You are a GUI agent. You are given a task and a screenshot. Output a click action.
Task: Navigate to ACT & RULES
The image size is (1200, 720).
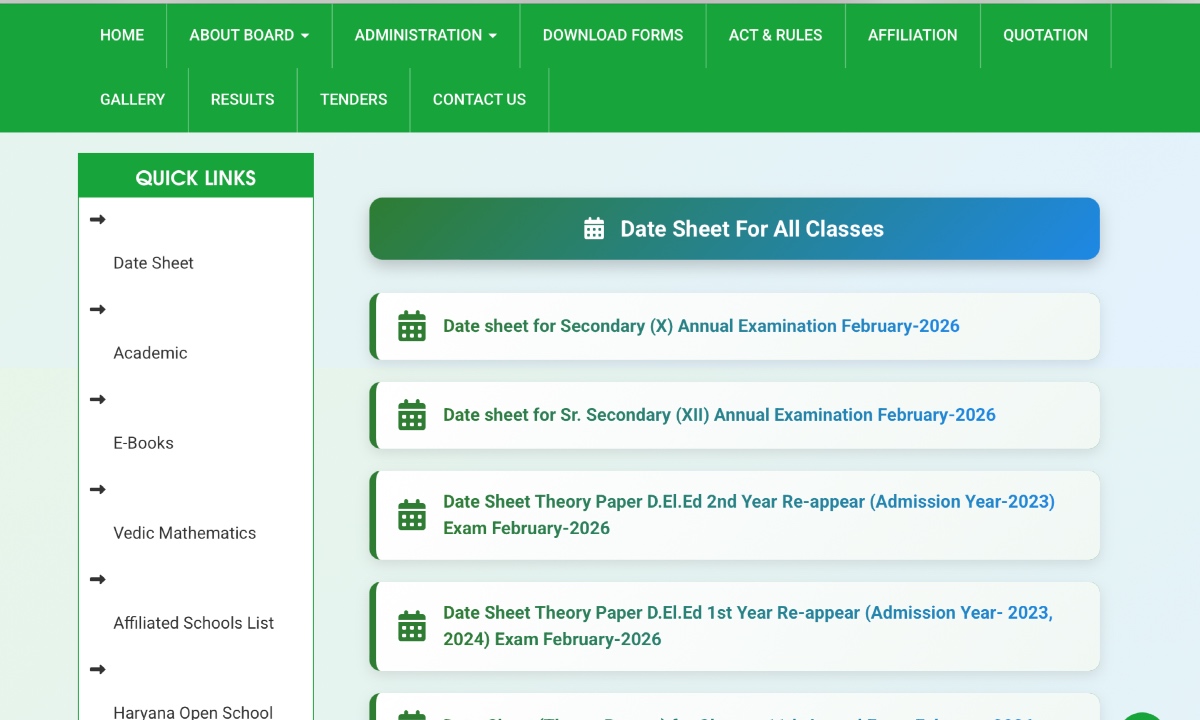pyautogui.click(x=776, y=35)
